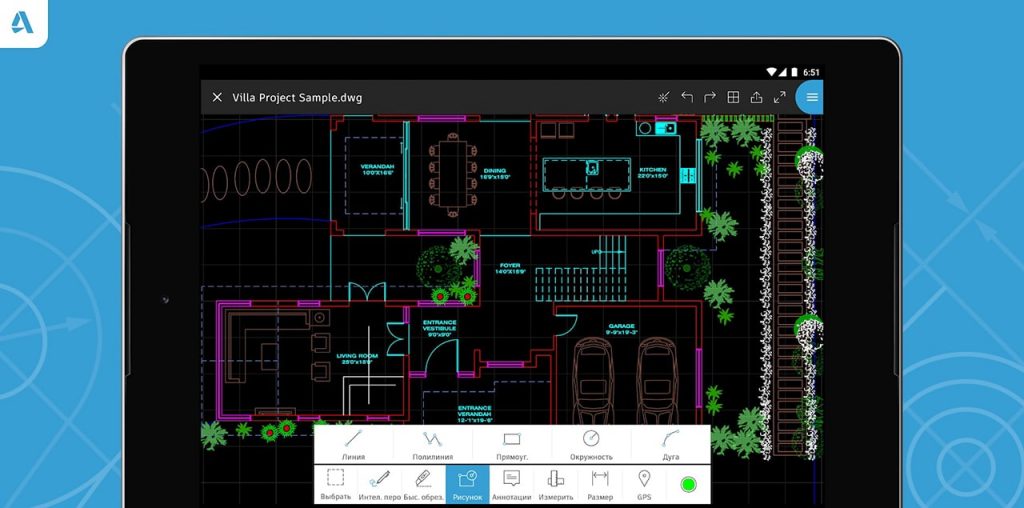
Task: Tap the GPS location tool
Action: pos(644,484)
